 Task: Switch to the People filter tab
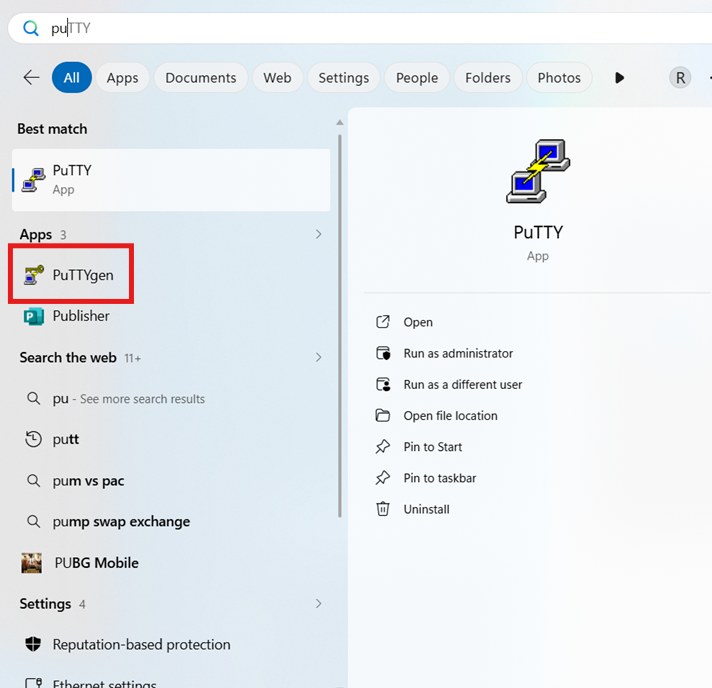(417, 78)
